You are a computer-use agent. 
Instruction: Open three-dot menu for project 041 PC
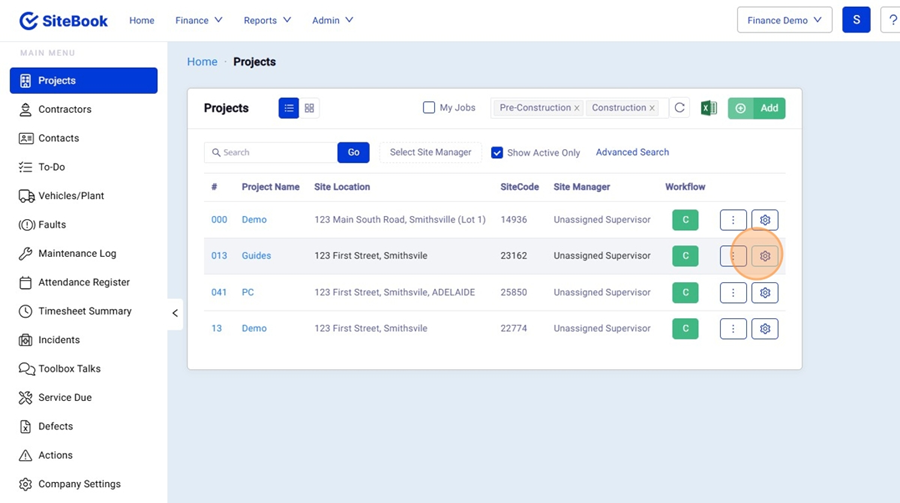pos(733,293)
